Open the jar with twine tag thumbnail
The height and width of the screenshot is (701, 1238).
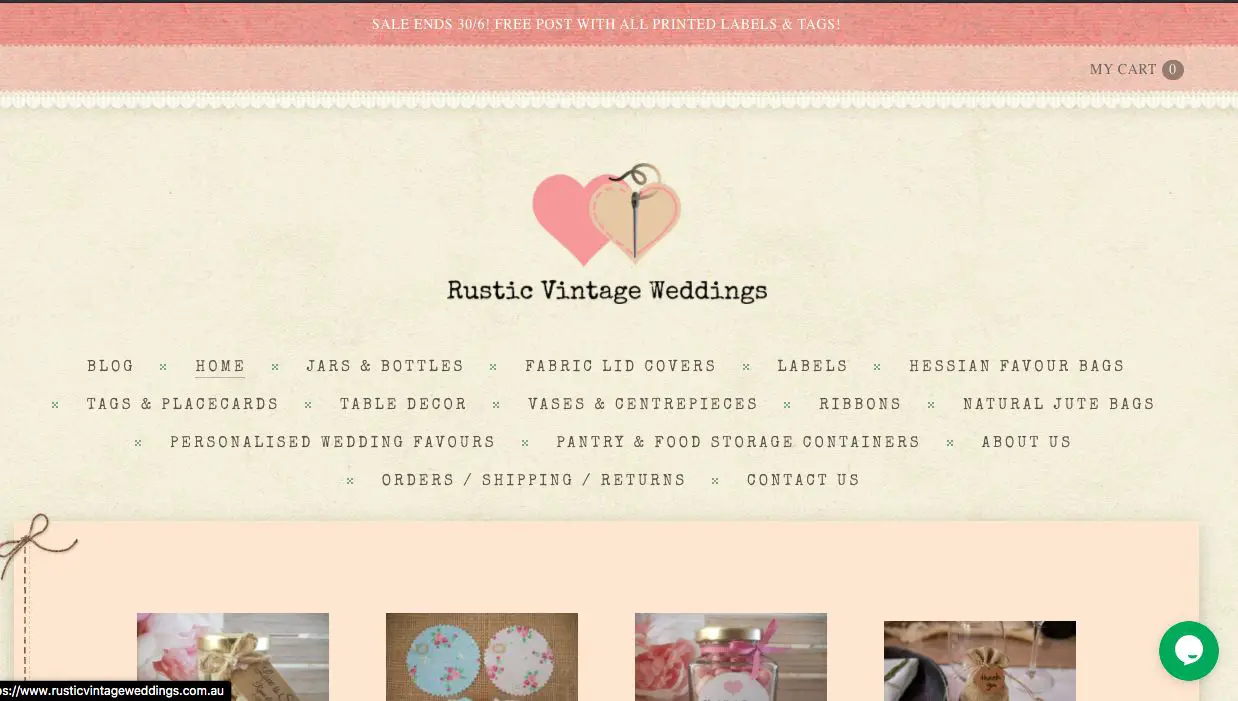(x=233, y=657)
